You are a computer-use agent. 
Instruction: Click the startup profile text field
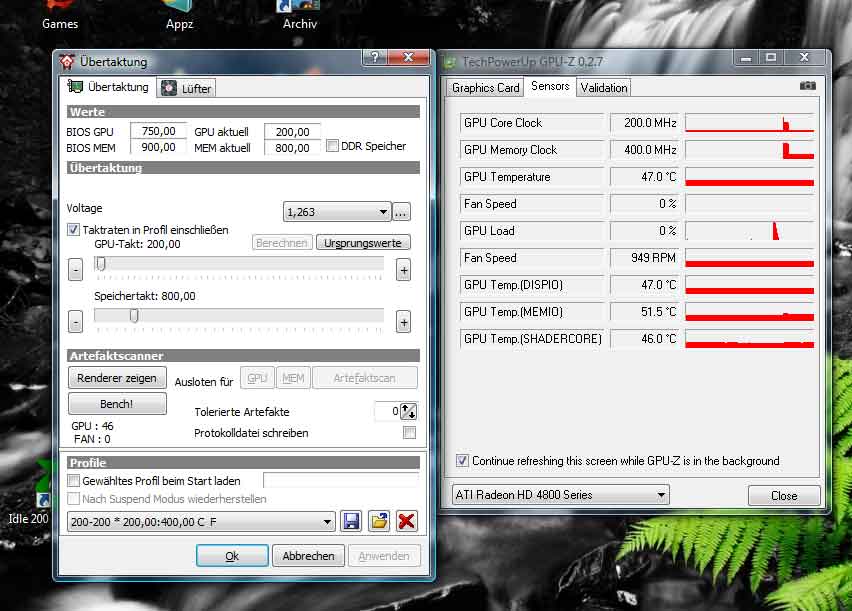coord(341,481)
